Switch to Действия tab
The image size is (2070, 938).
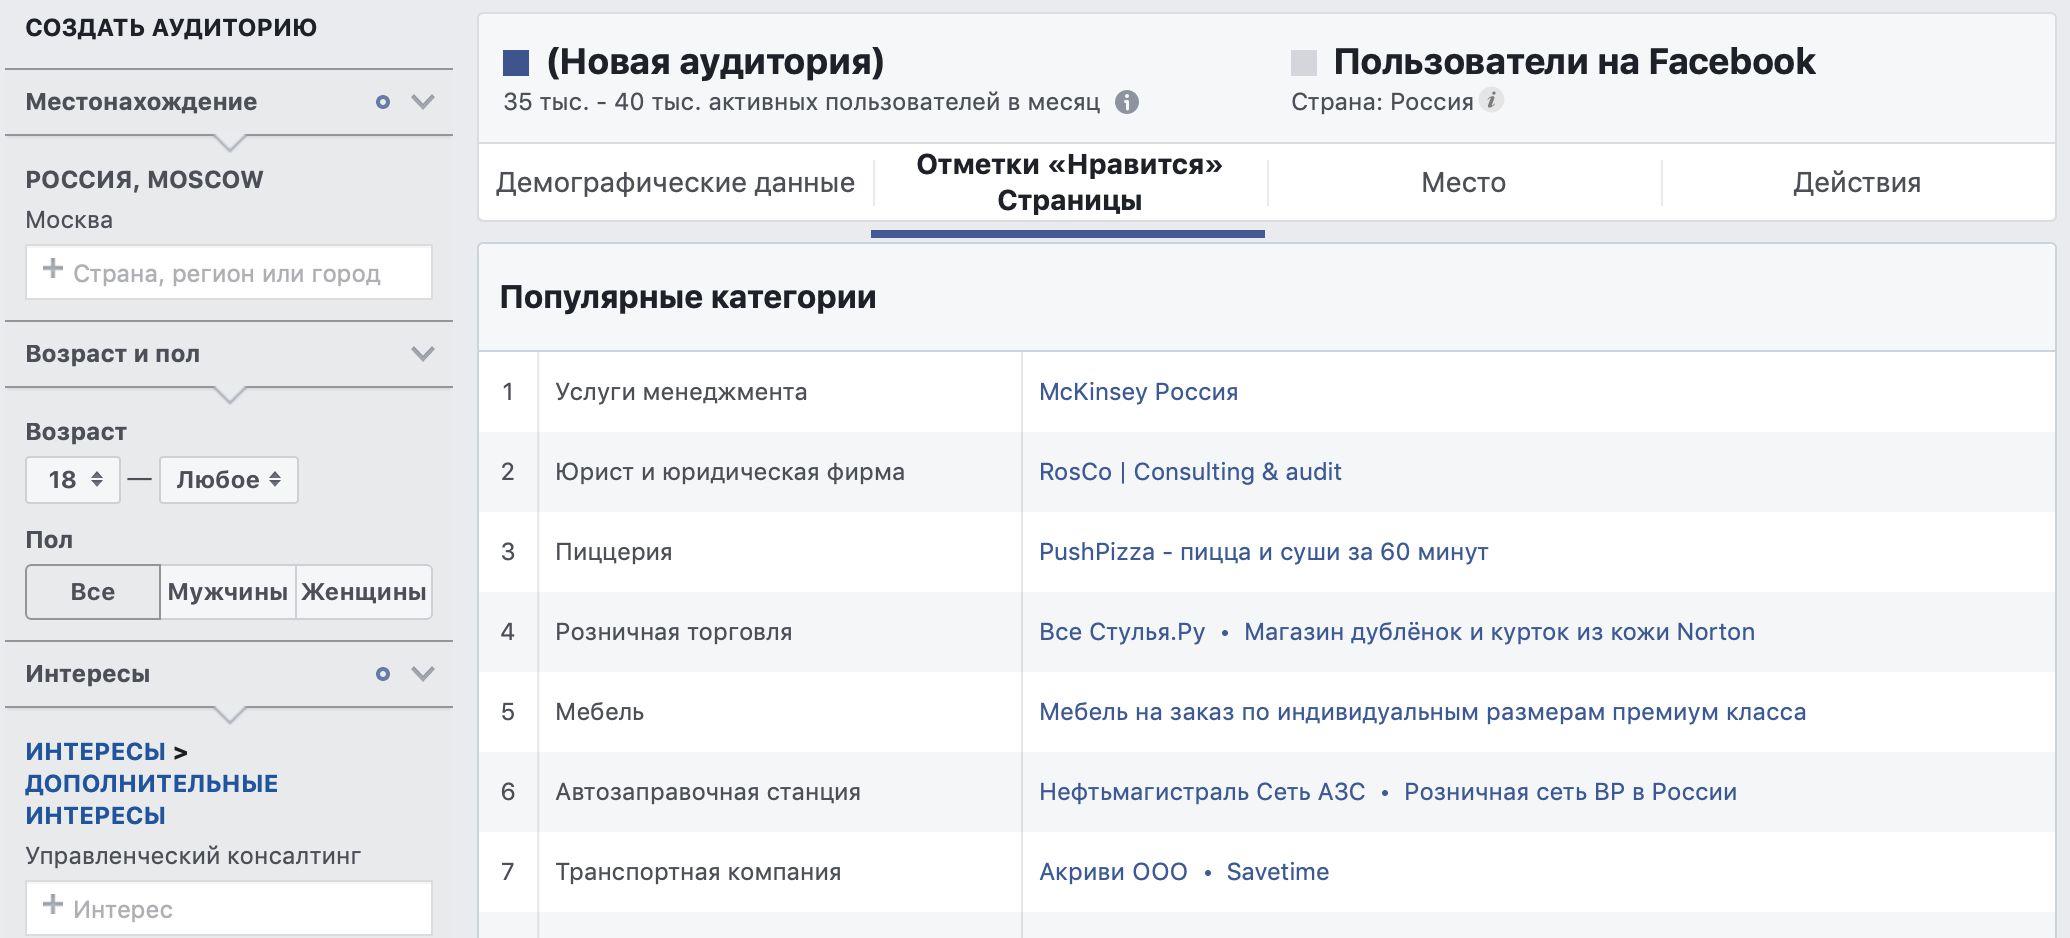tap(1857, 183)
